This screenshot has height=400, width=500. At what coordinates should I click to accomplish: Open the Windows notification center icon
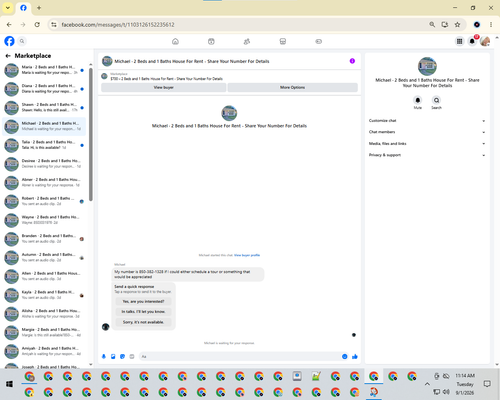pos(487,384)
